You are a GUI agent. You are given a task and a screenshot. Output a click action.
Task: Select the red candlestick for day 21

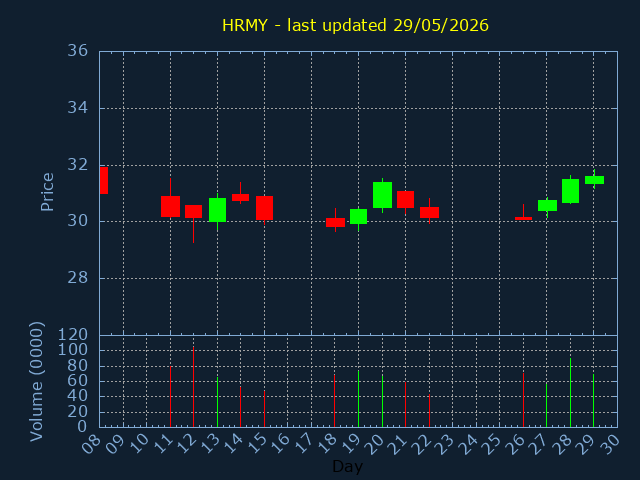(405, 200)
